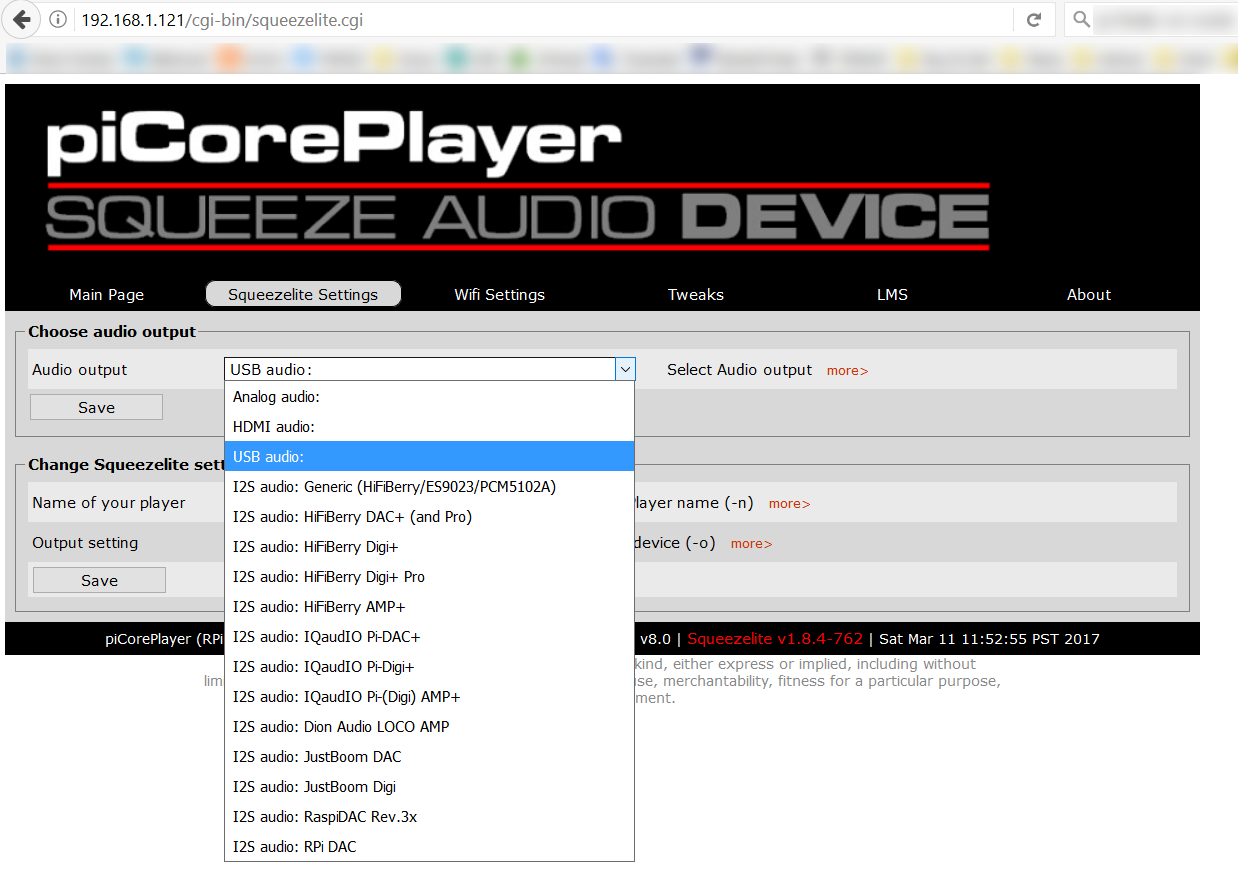
Task: Save the Squeezelite settings section
Action: 99,580
